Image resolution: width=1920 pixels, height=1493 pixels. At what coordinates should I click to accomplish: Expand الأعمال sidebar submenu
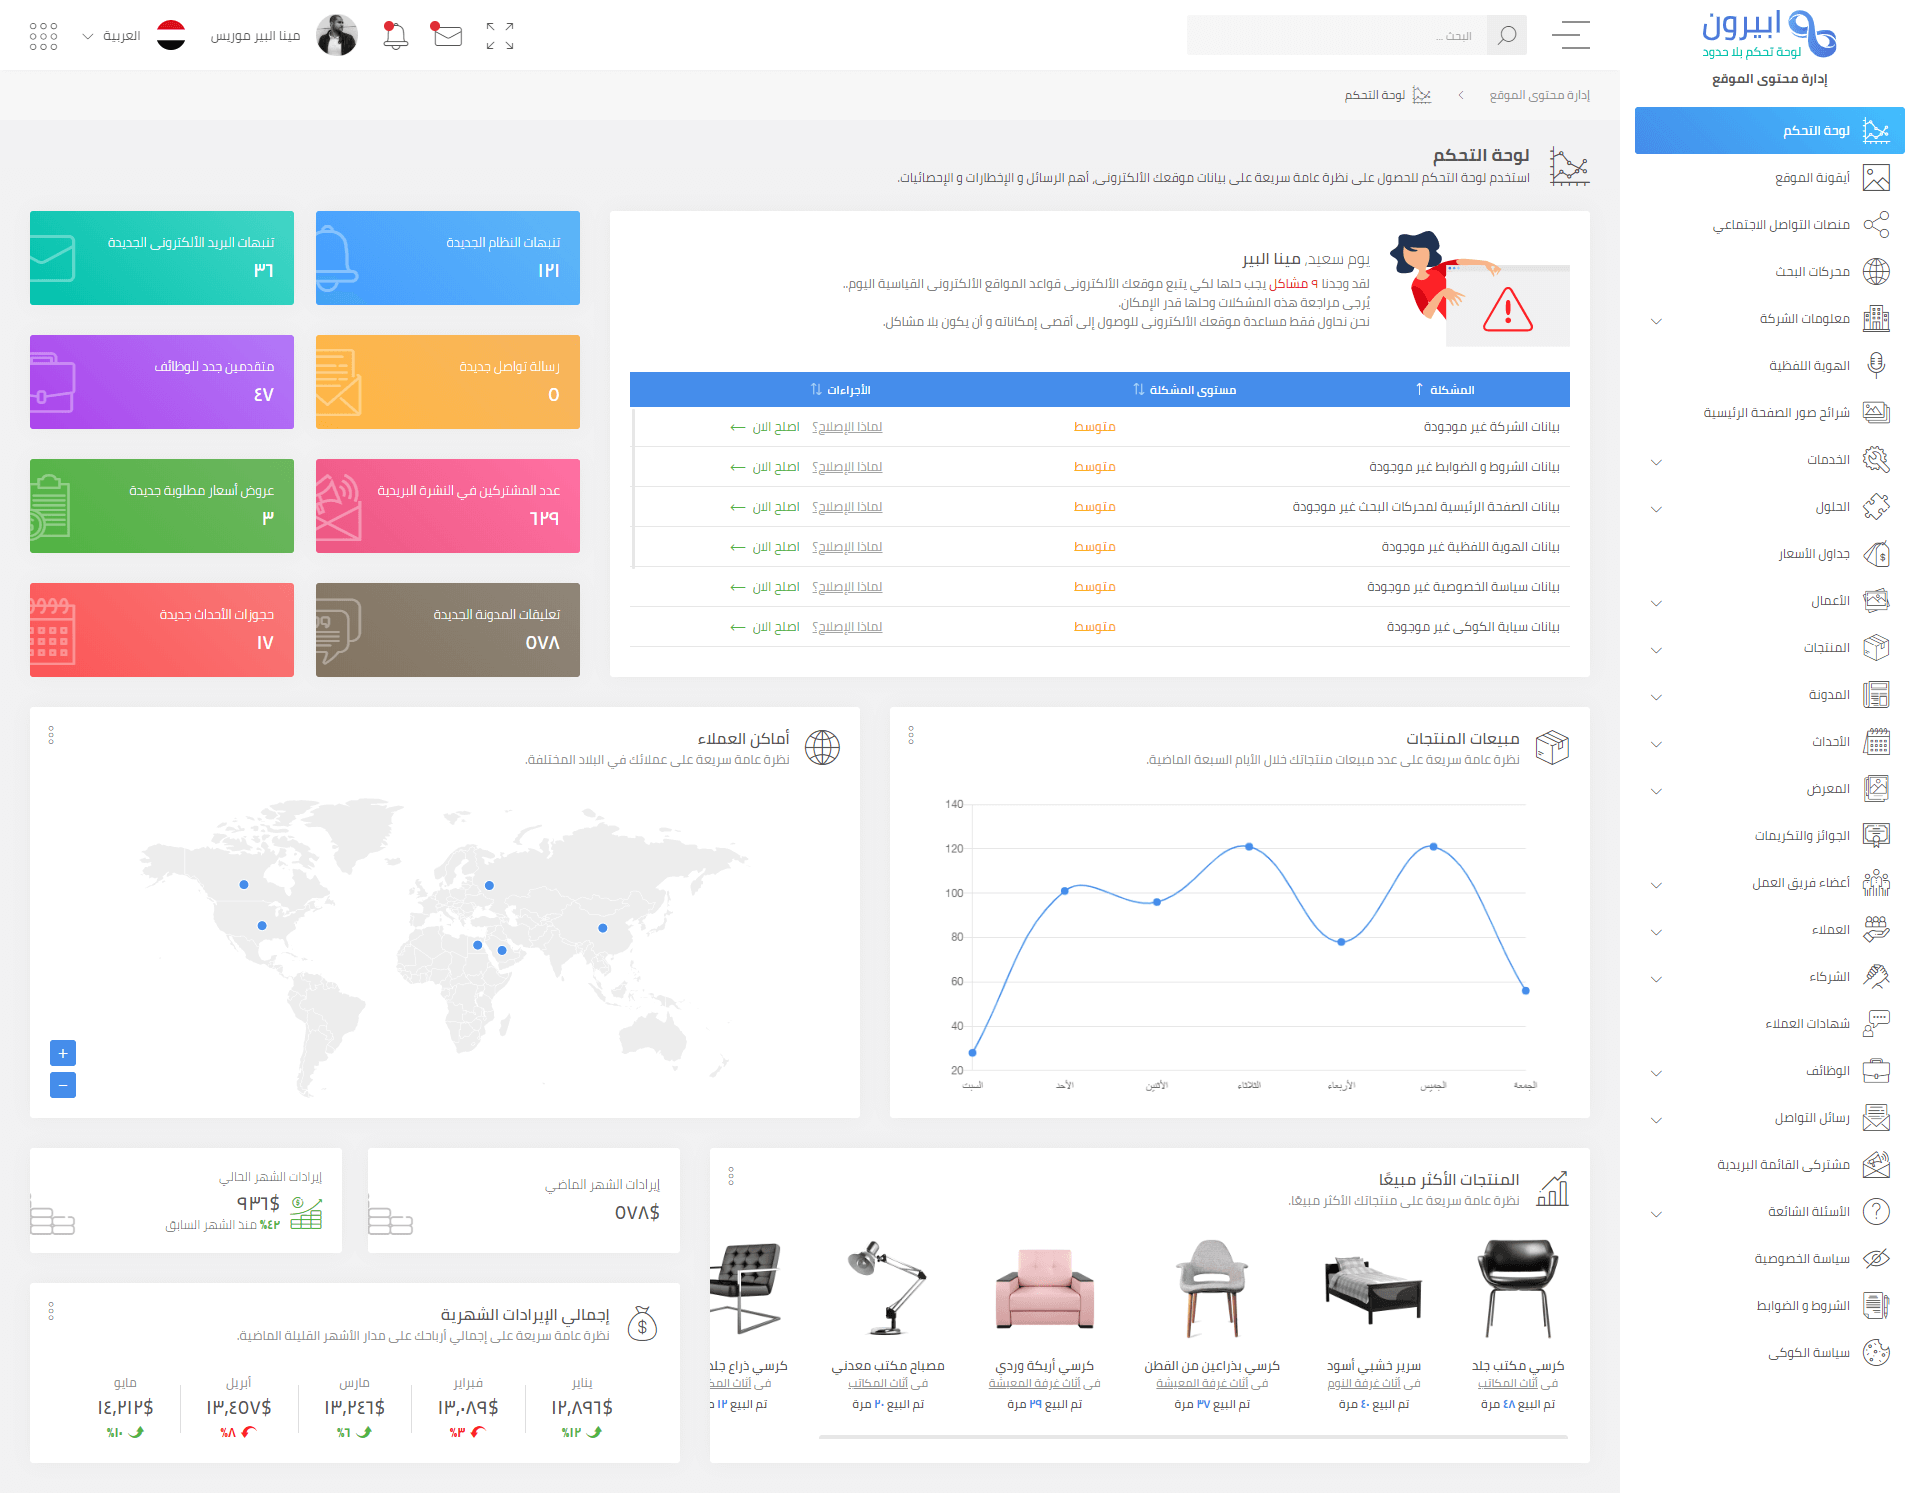pos(1656,603)
